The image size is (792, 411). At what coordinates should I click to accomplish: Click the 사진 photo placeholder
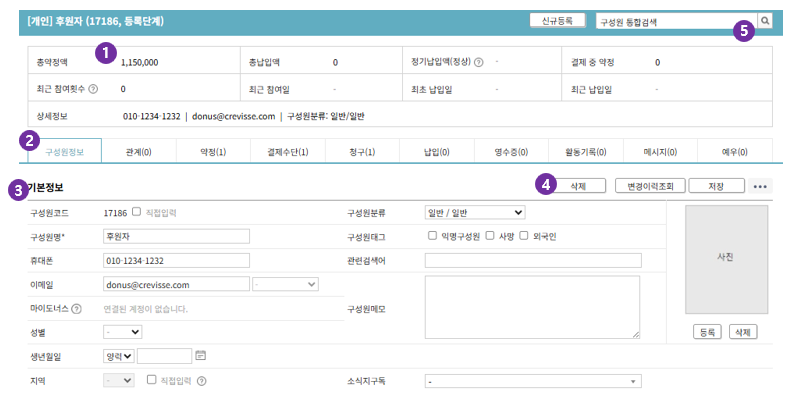726,260
